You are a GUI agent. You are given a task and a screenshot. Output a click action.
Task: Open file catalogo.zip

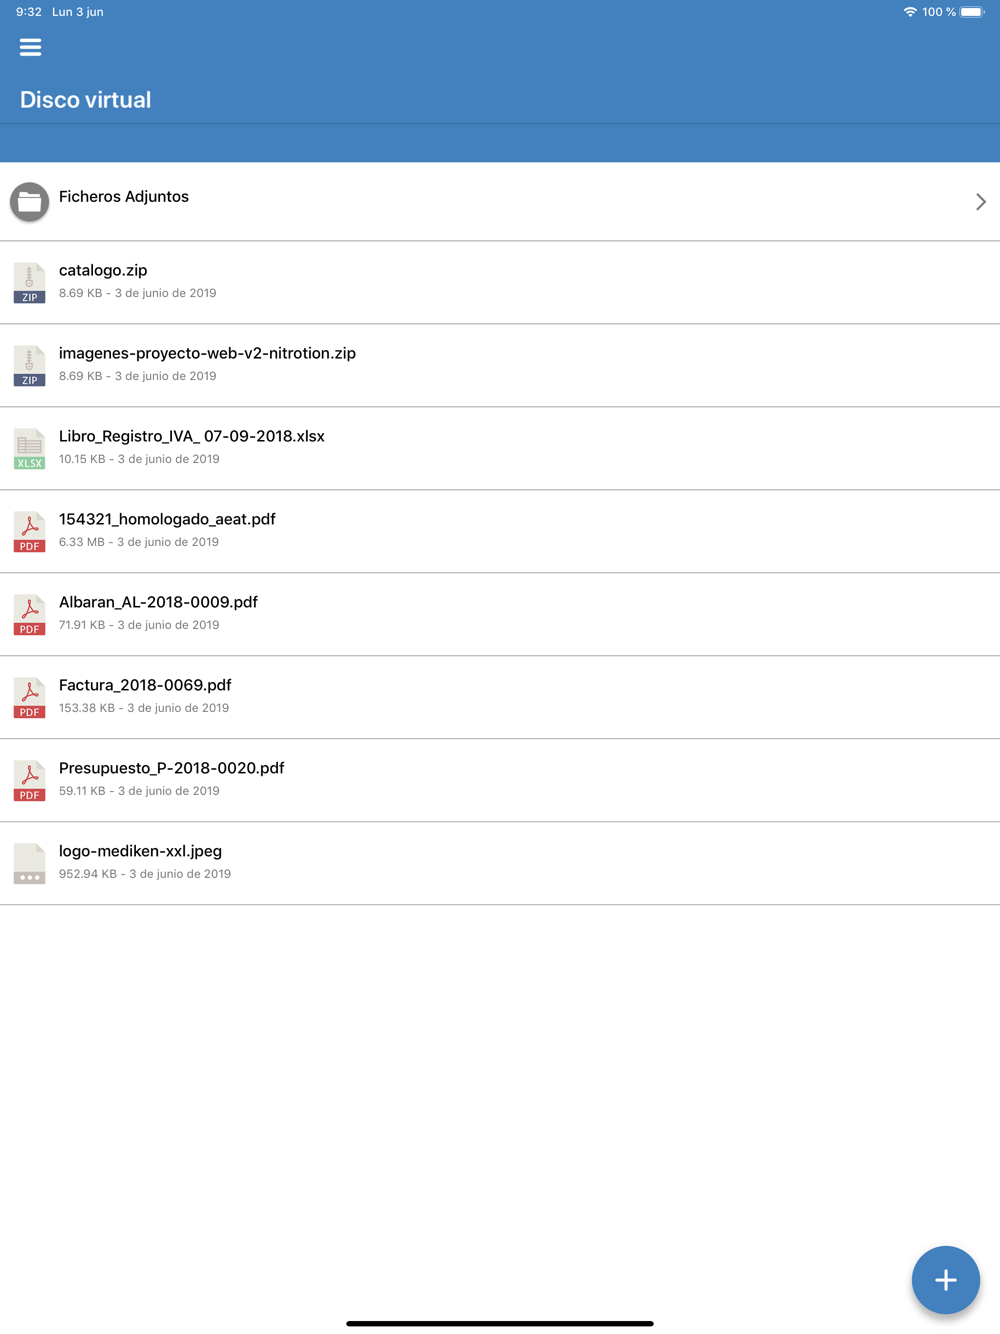[103, 271]
